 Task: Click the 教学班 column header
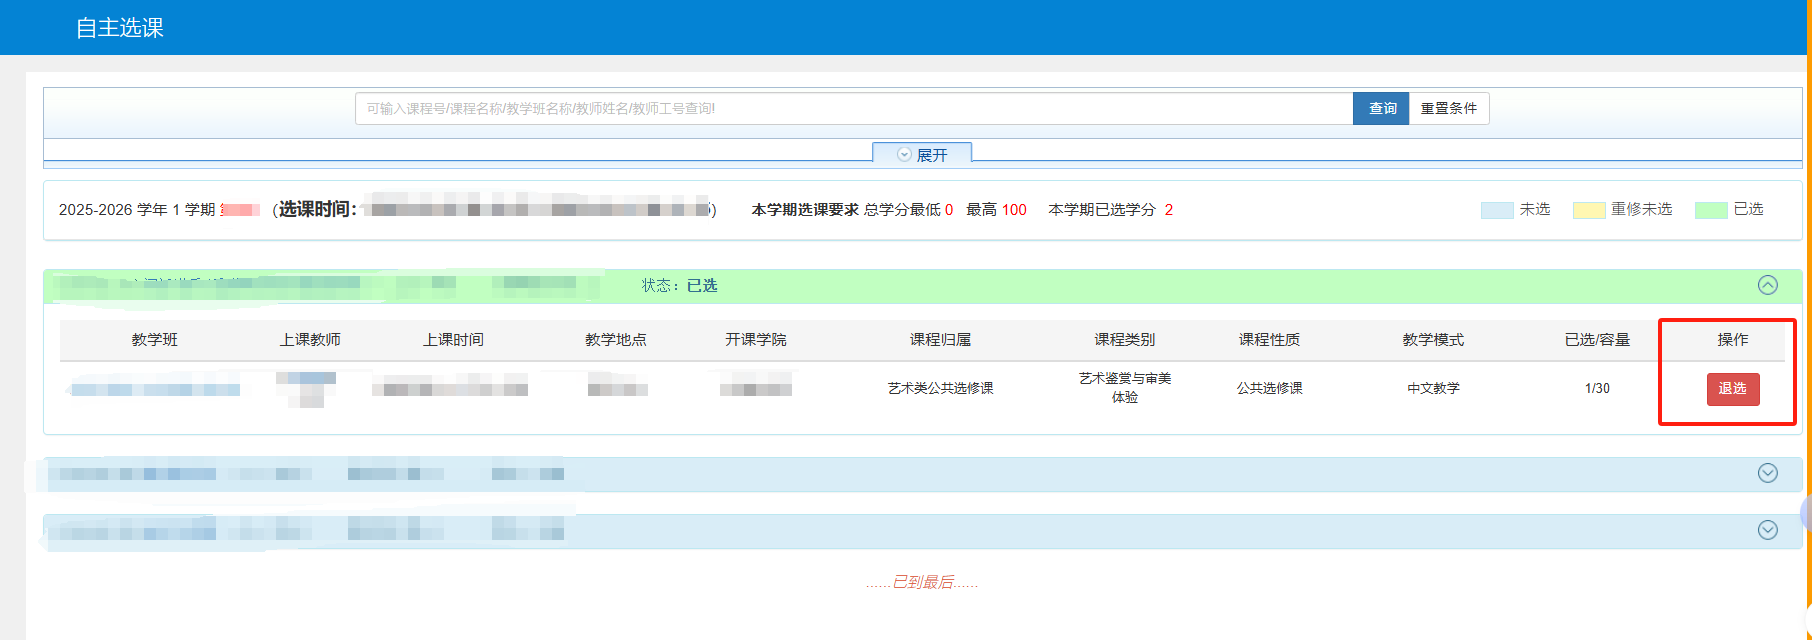click(155, 340)
